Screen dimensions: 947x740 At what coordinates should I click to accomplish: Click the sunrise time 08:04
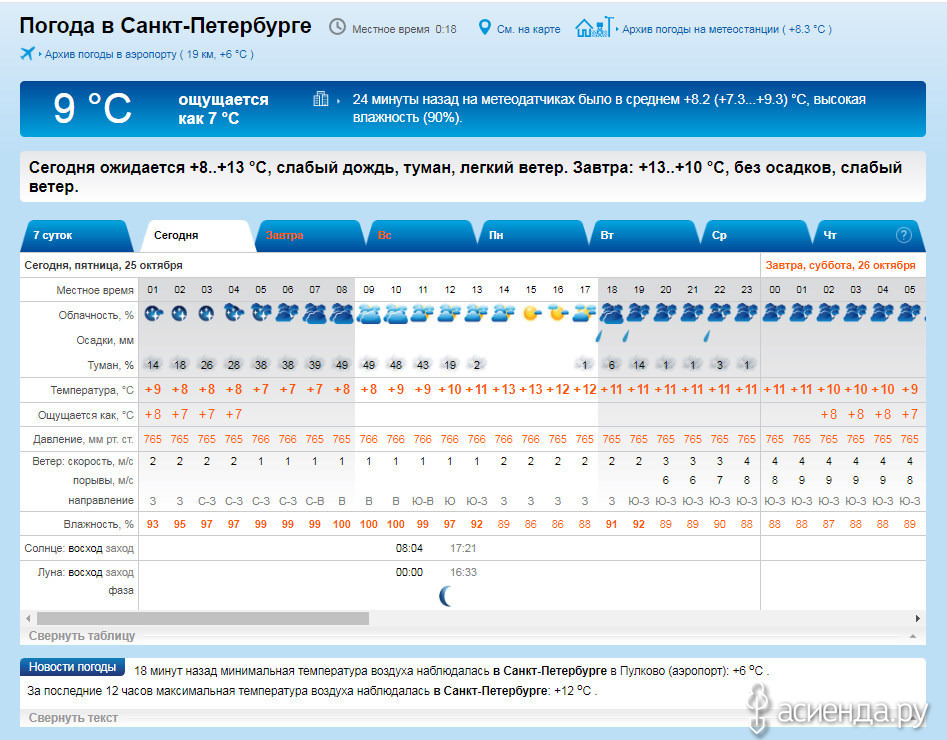(409, 549)
